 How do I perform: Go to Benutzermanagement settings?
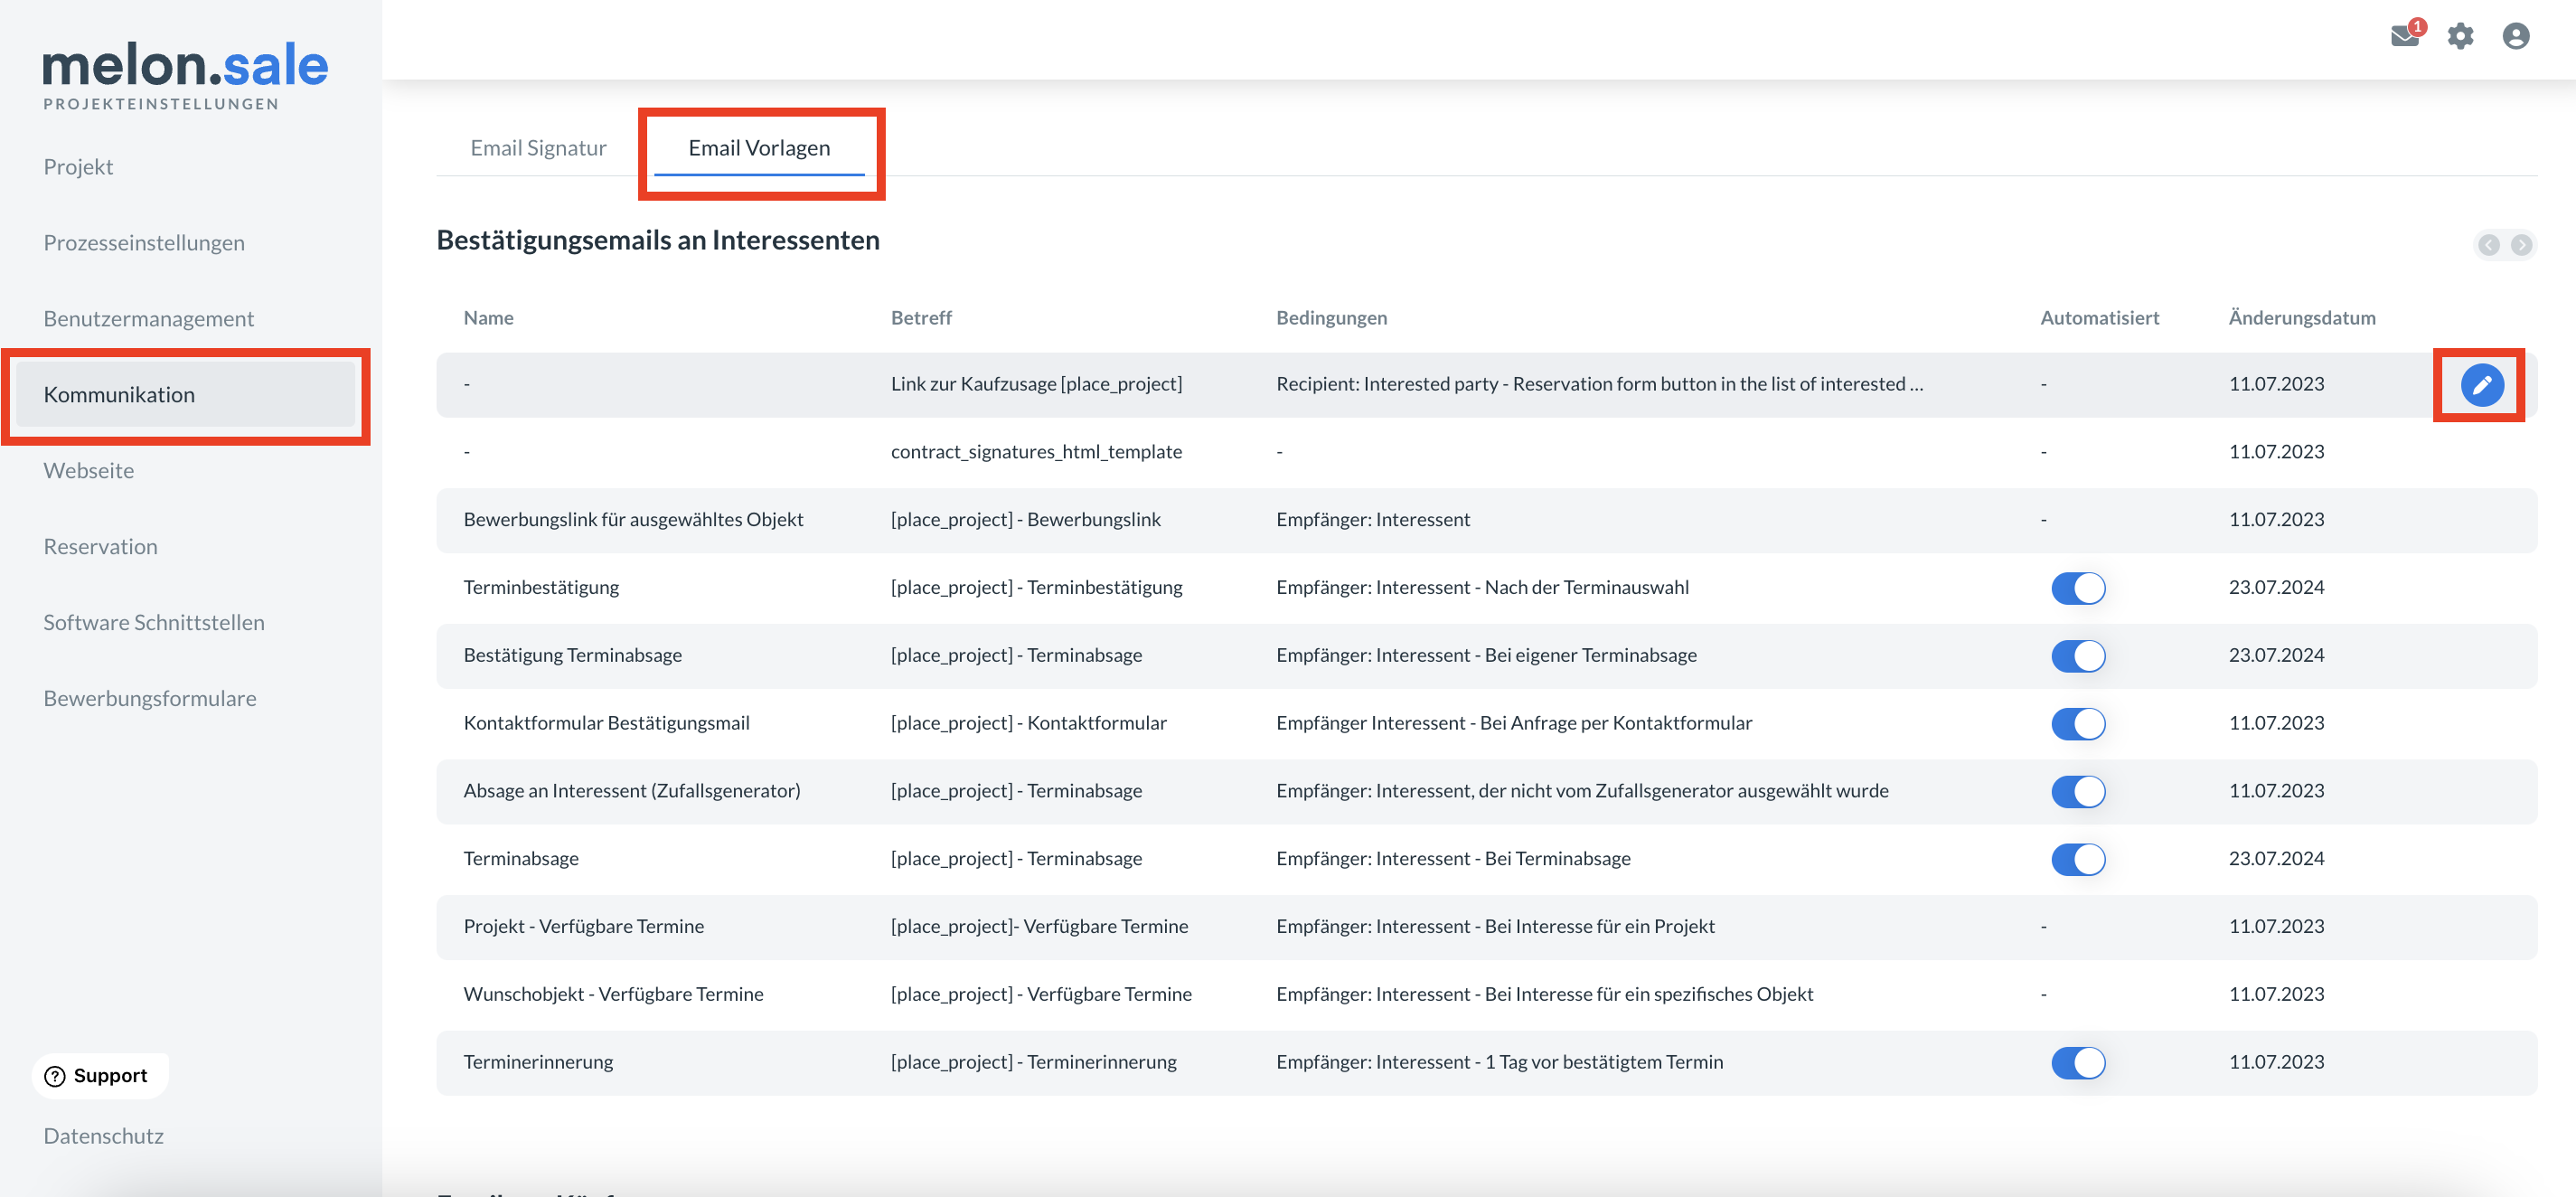148,319
